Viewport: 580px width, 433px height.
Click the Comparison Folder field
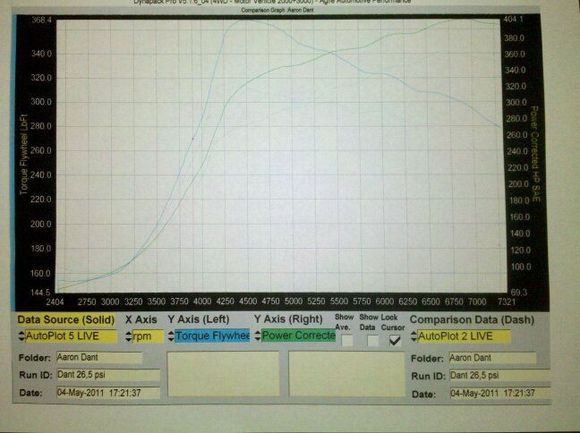pos(492,358)
